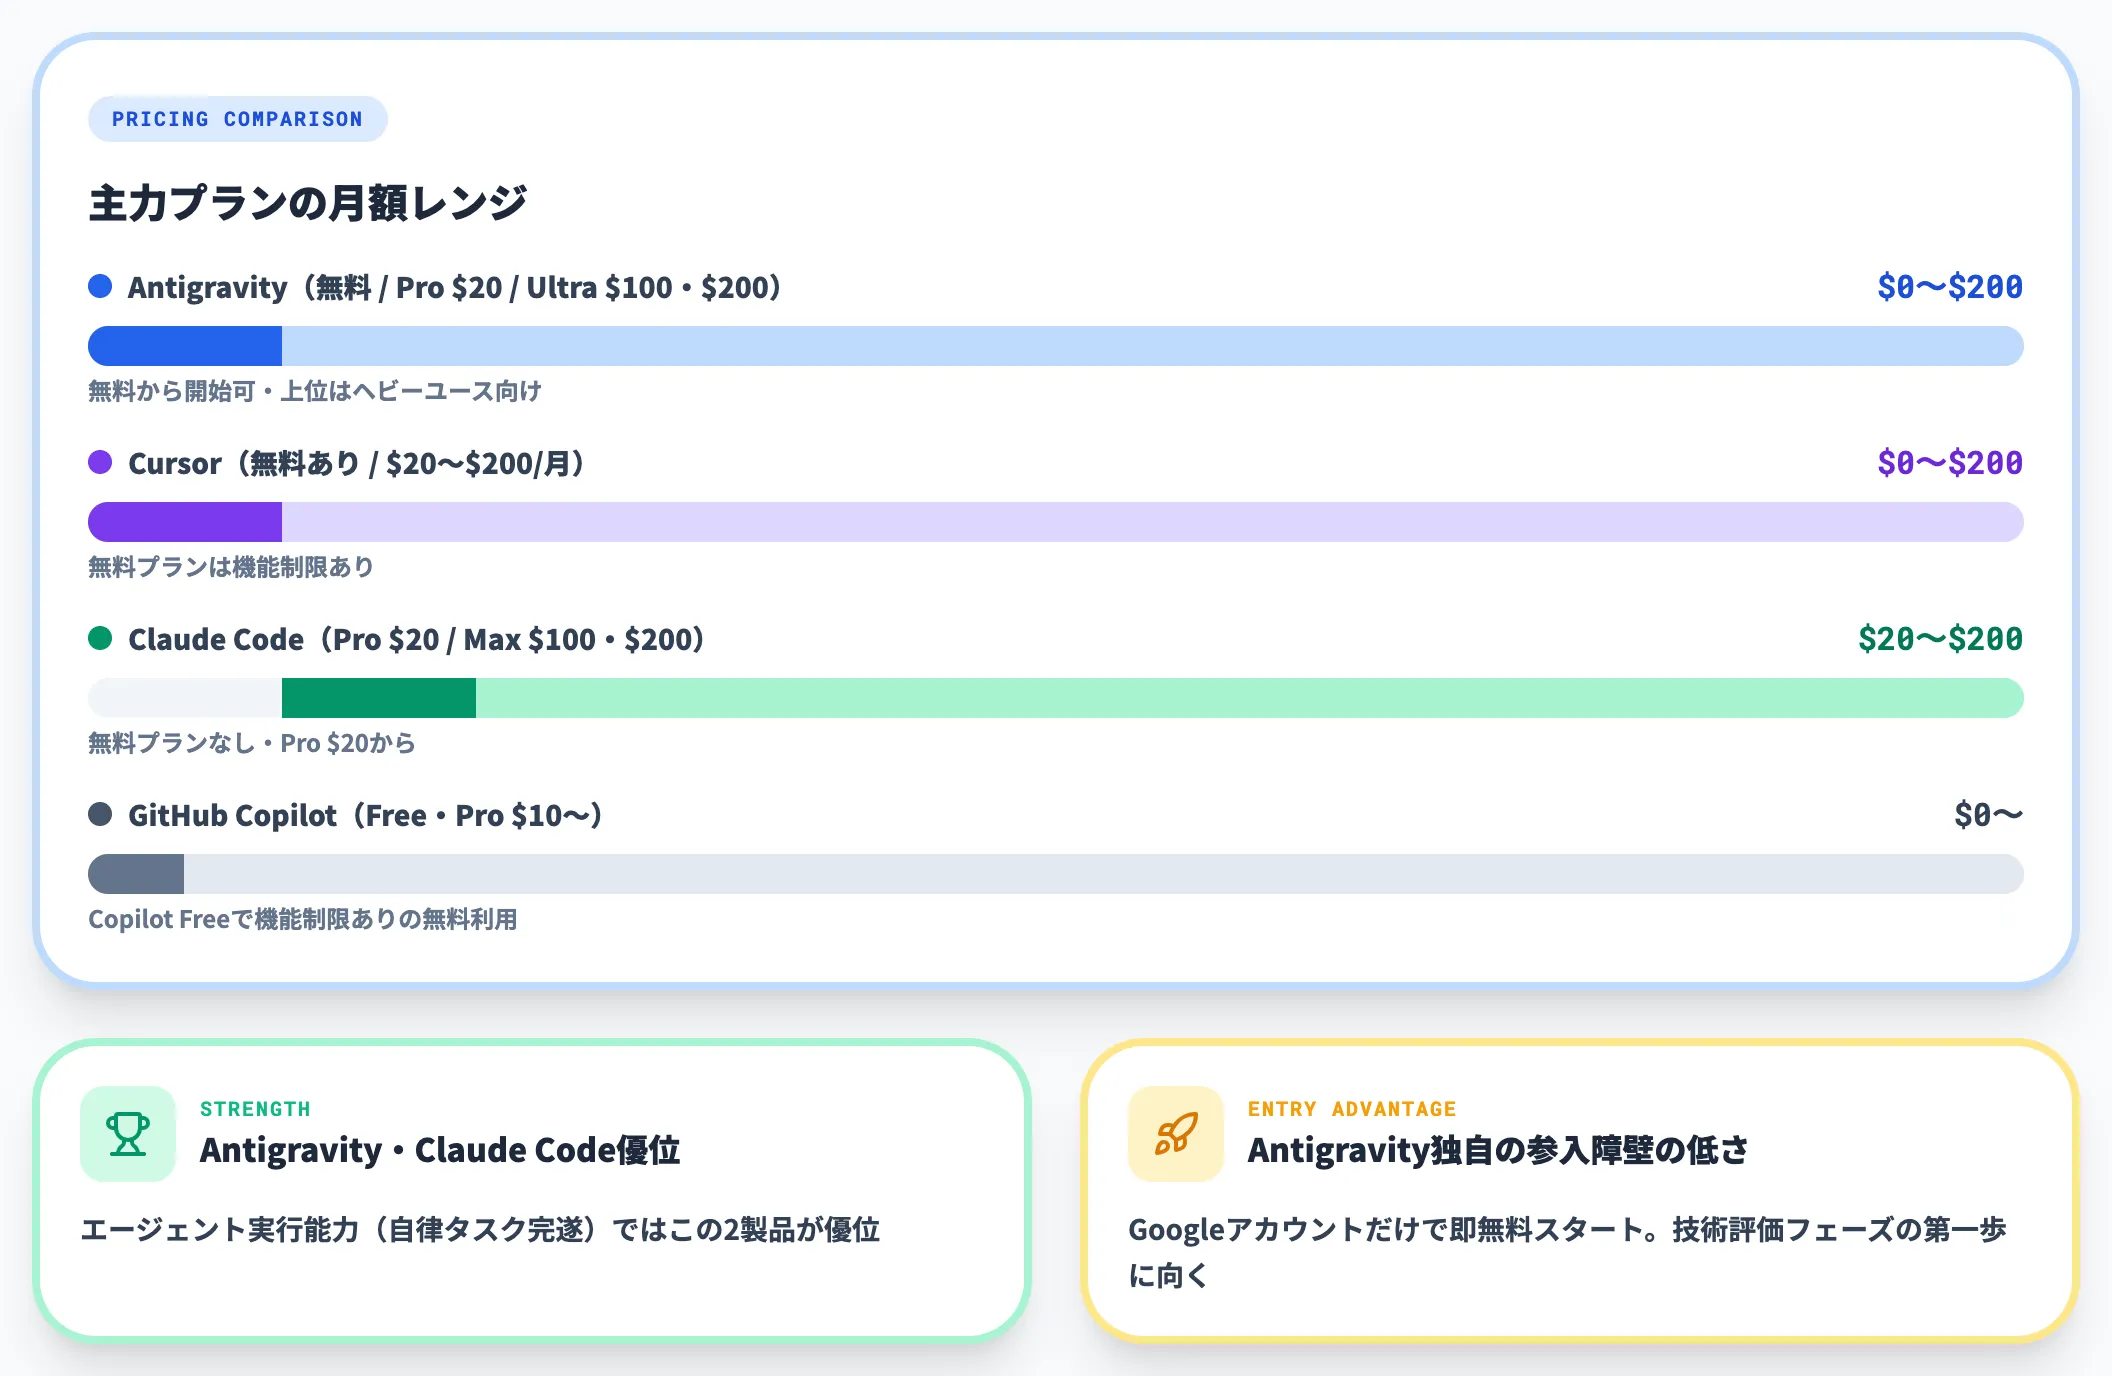Click the GitHub Copilot plan label text
Image resolution: width=2112 pixels, height=1376 pixels.
(x=366, y=815)
